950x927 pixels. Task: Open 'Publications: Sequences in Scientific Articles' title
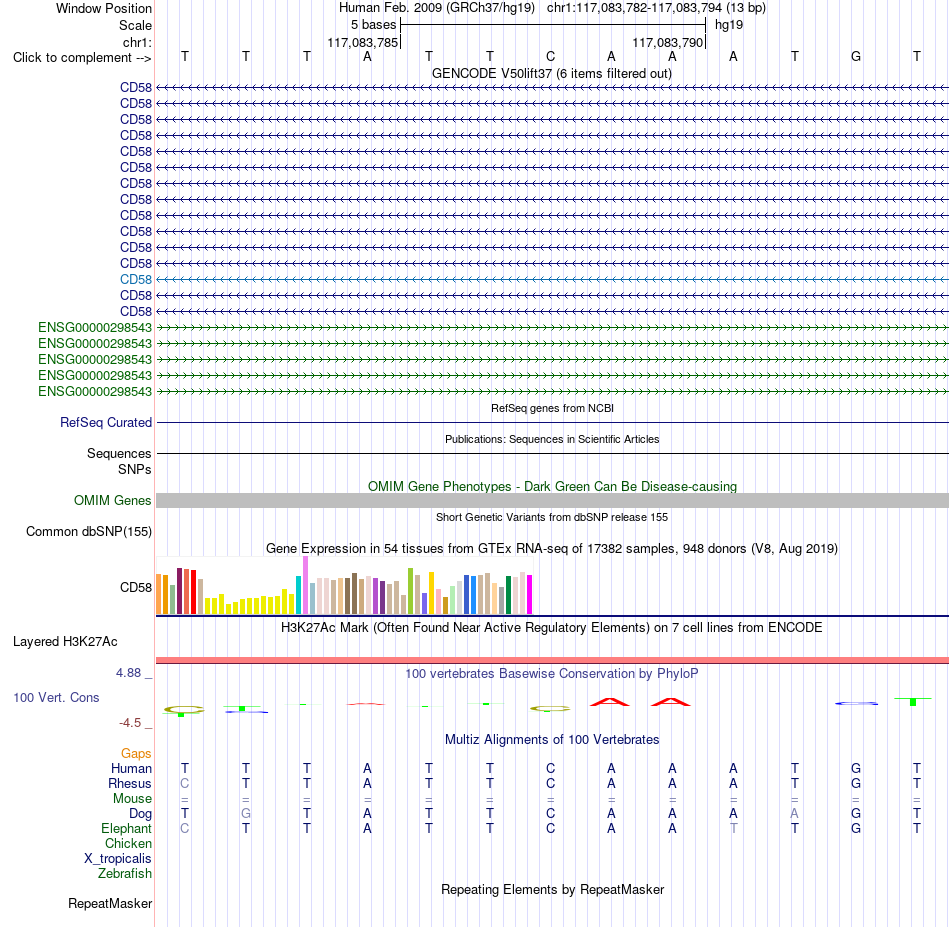click(552, 439)
